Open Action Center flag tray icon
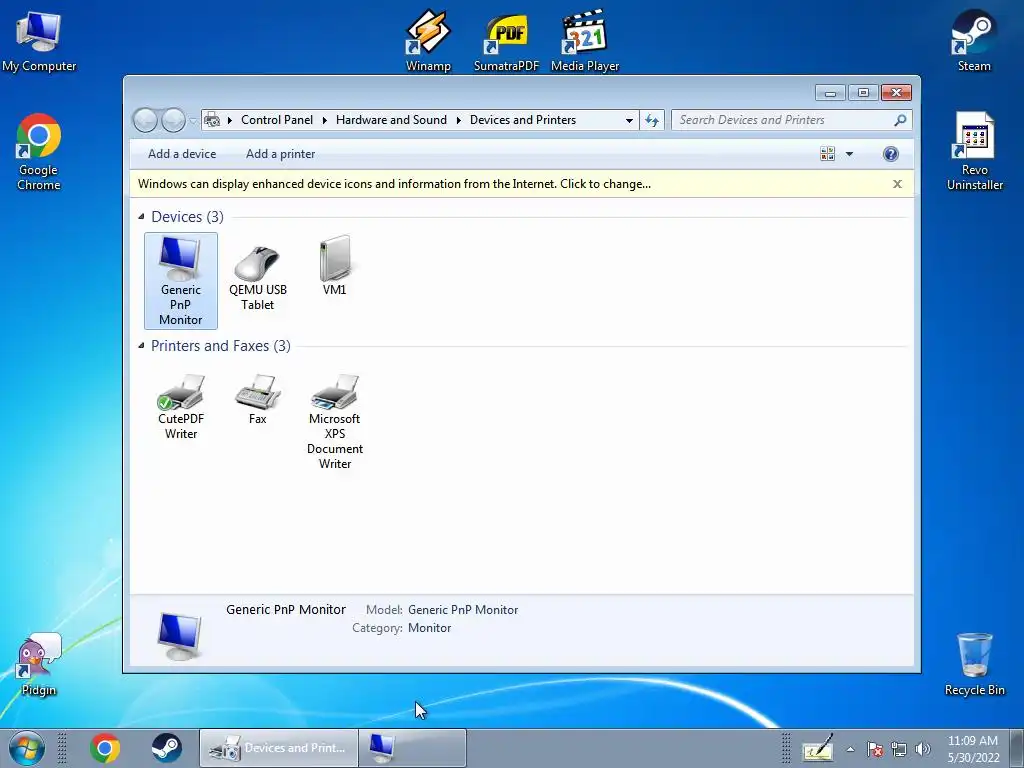The width and height of the screenshot is (1024, 768). [x=875, y=749]
